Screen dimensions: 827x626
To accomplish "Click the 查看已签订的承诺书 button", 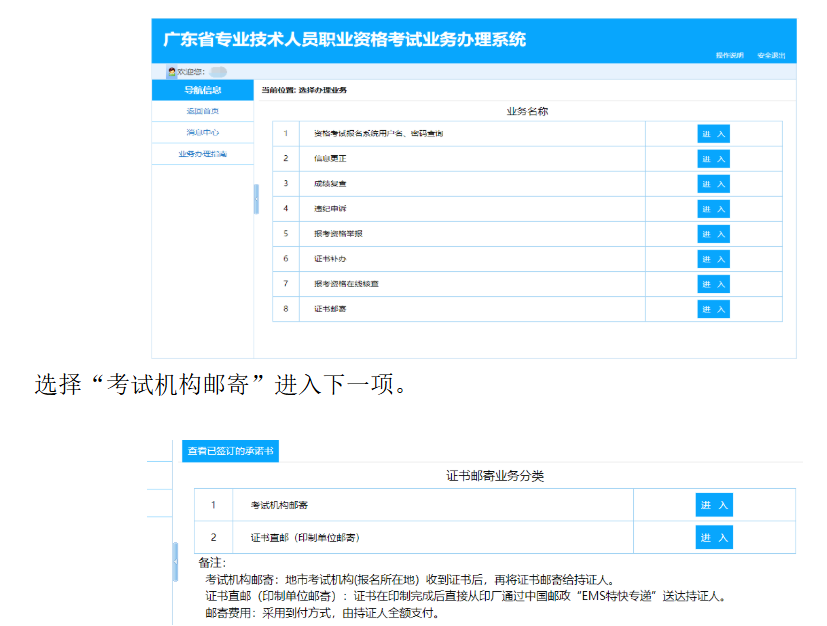I will [x=230, y=451].
